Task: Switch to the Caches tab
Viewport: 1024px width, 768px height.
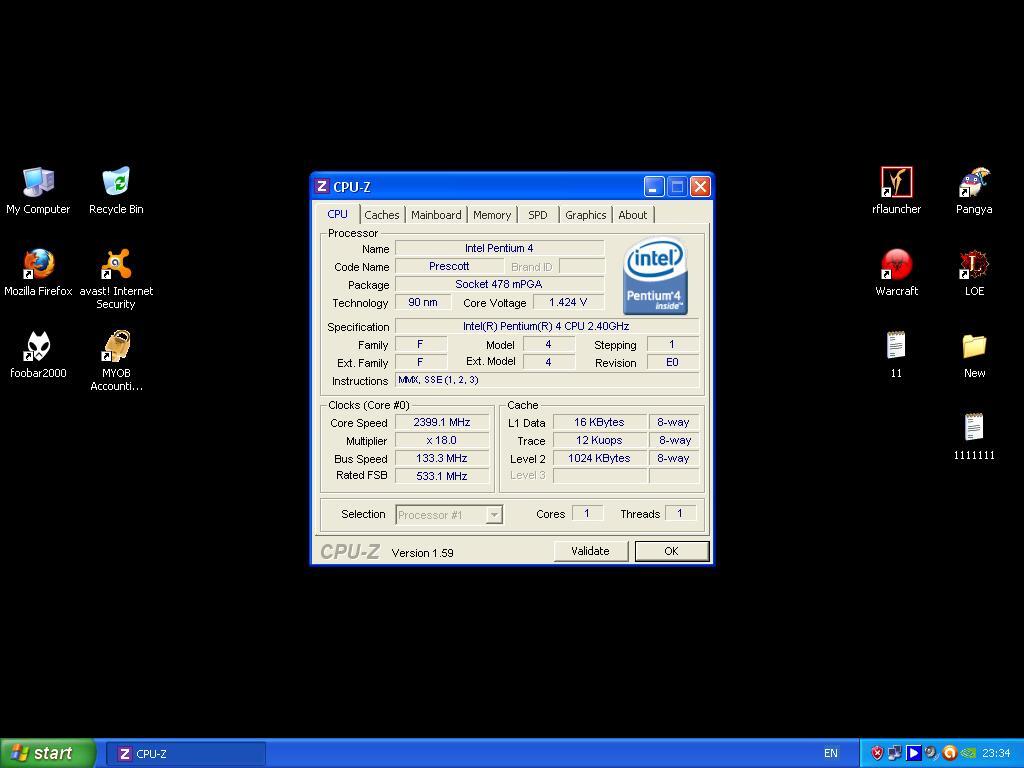Action: pyautogui.click(x=381, y=215)
